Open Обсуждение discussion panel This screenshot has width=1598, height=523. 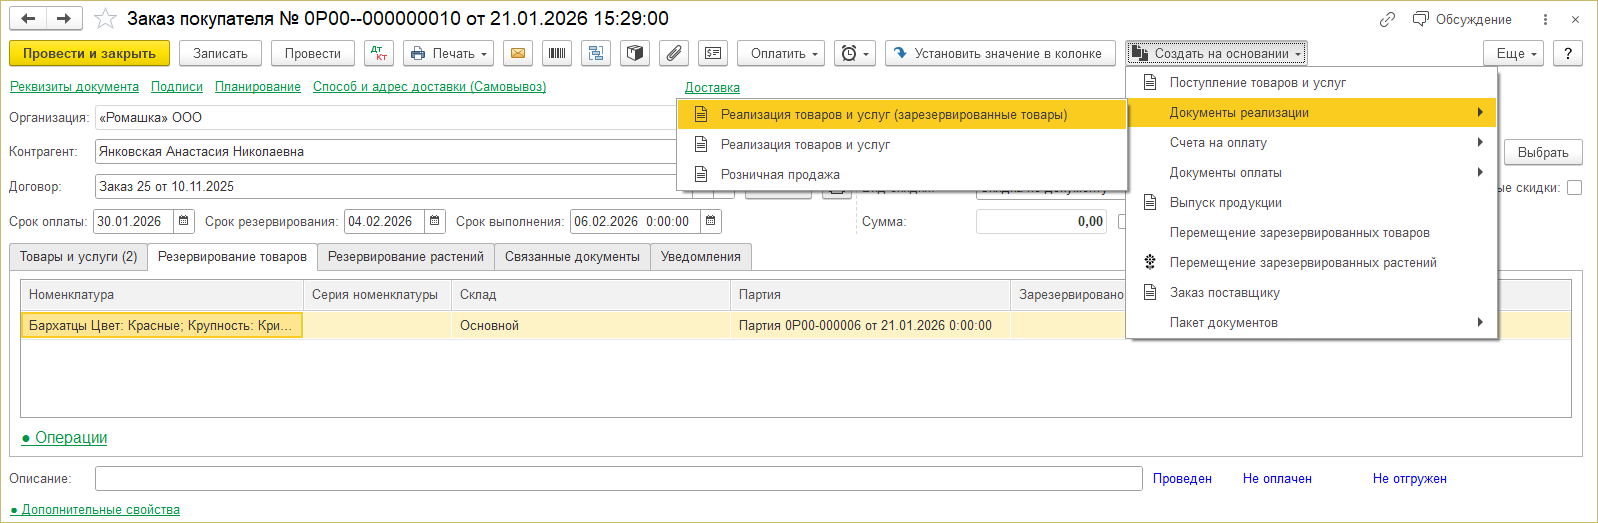coord(1462,19)
